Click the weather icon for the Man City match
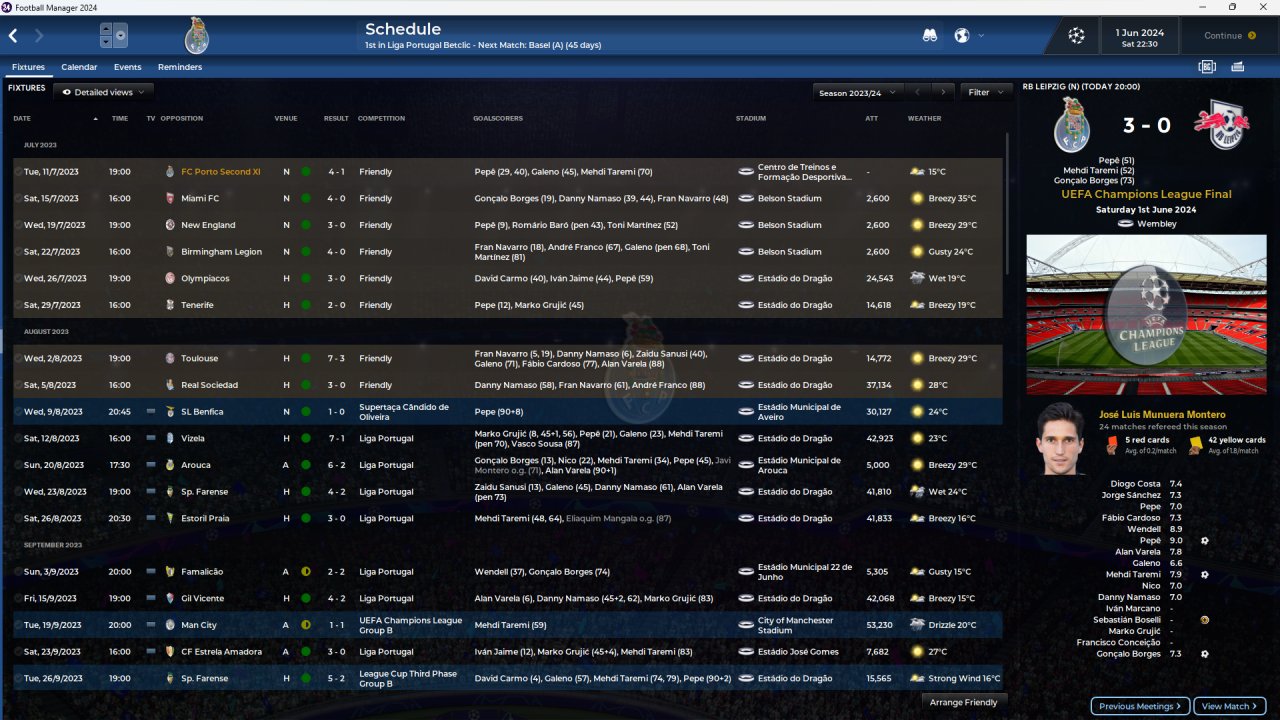This screenshot has height=720, width=1280. pos(916,625)
